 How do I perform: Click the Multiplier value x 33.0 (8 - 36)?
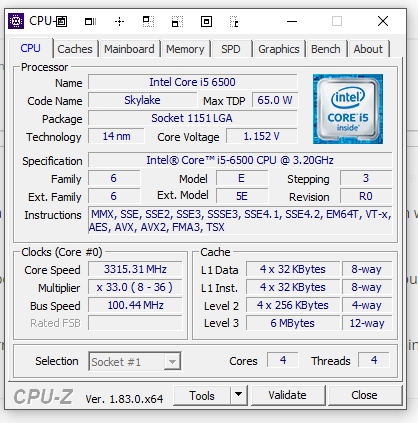135,287
